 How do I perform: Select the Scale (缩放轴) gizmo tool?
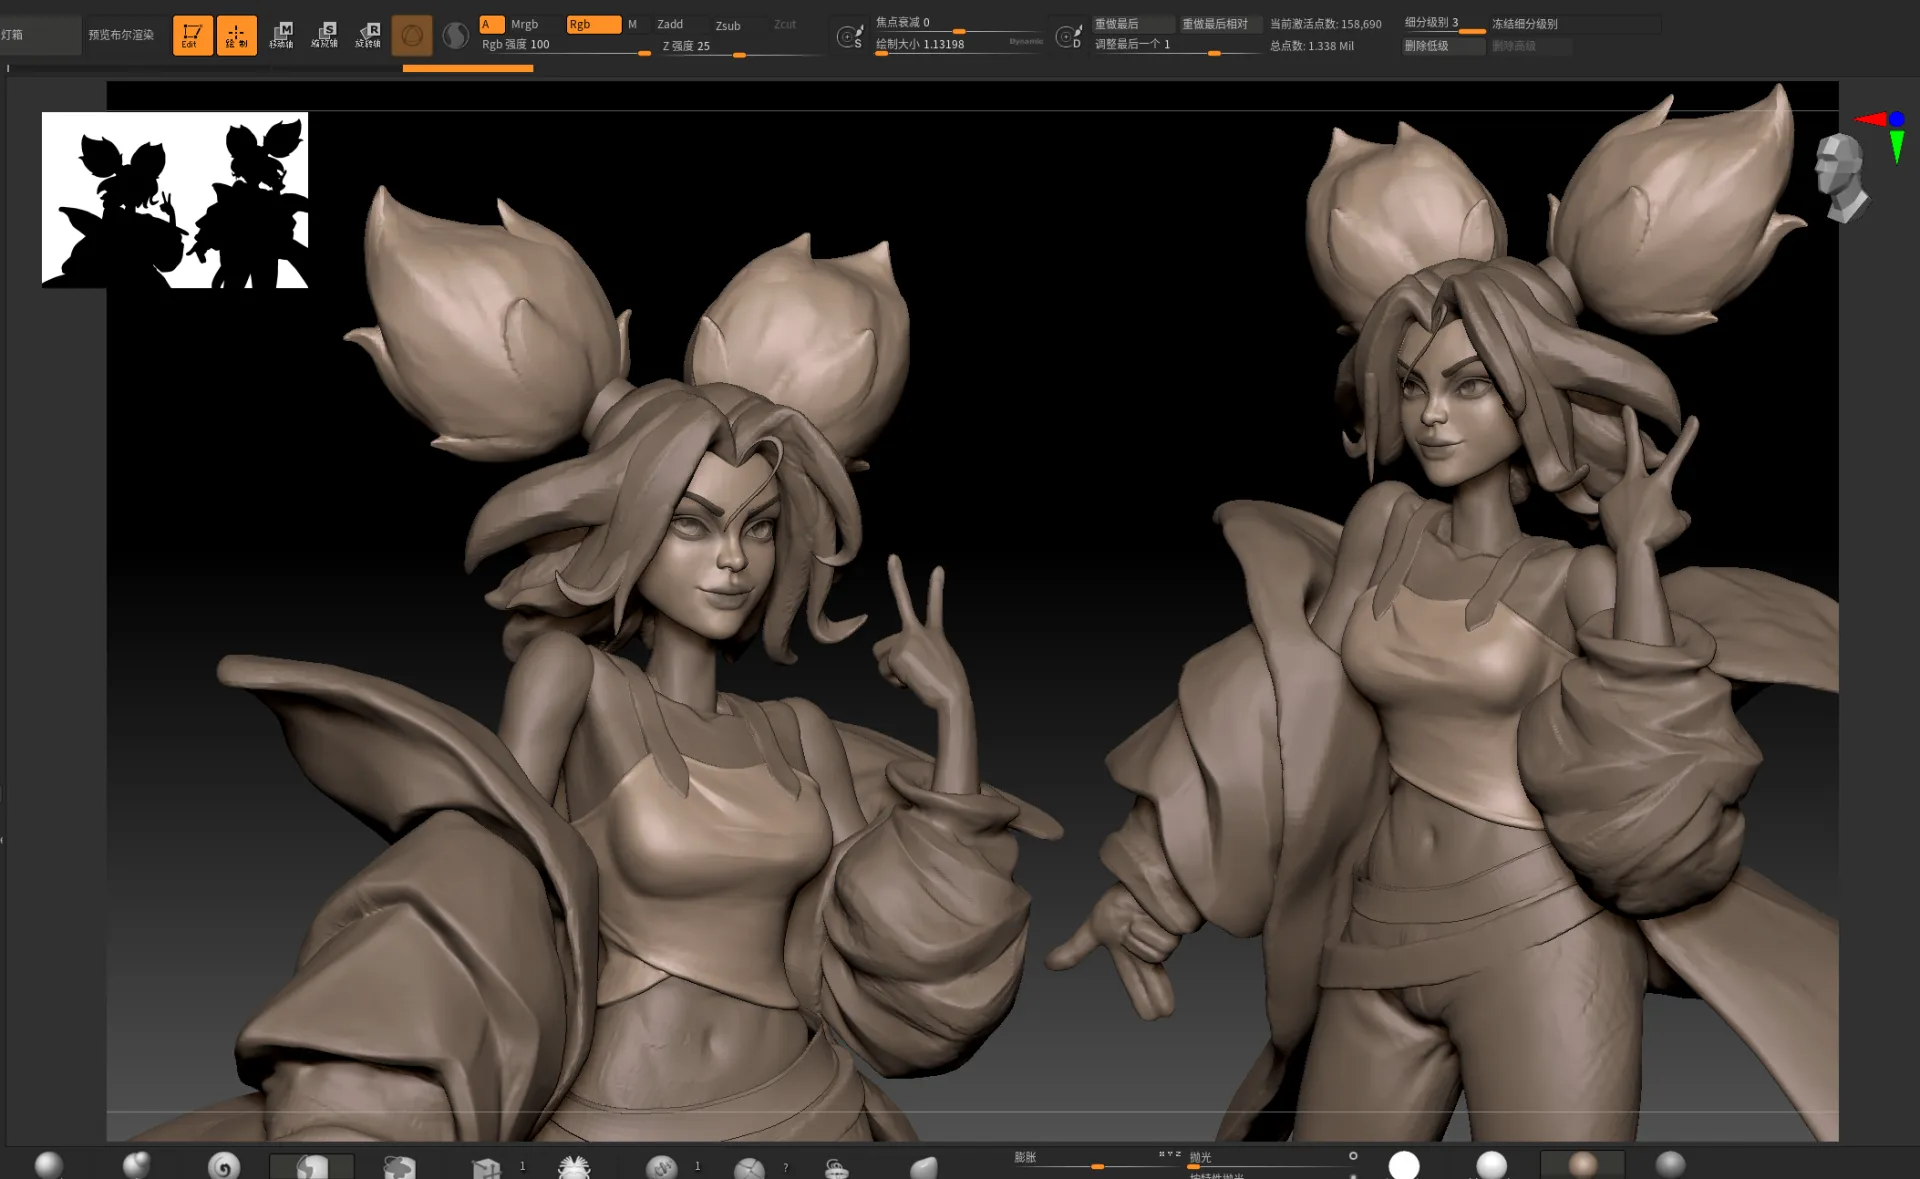[x=325, y=35]
